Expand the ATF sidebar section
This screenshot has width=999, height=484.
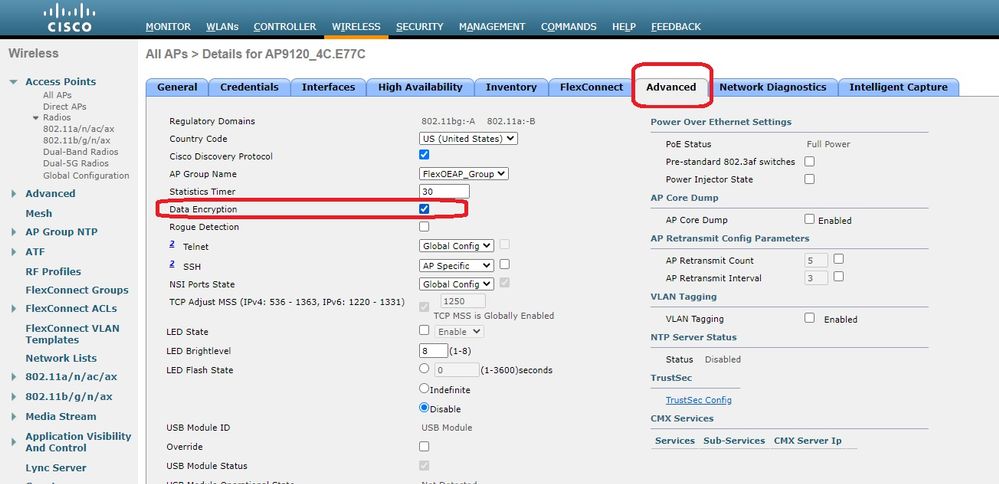tap(13, 252)
